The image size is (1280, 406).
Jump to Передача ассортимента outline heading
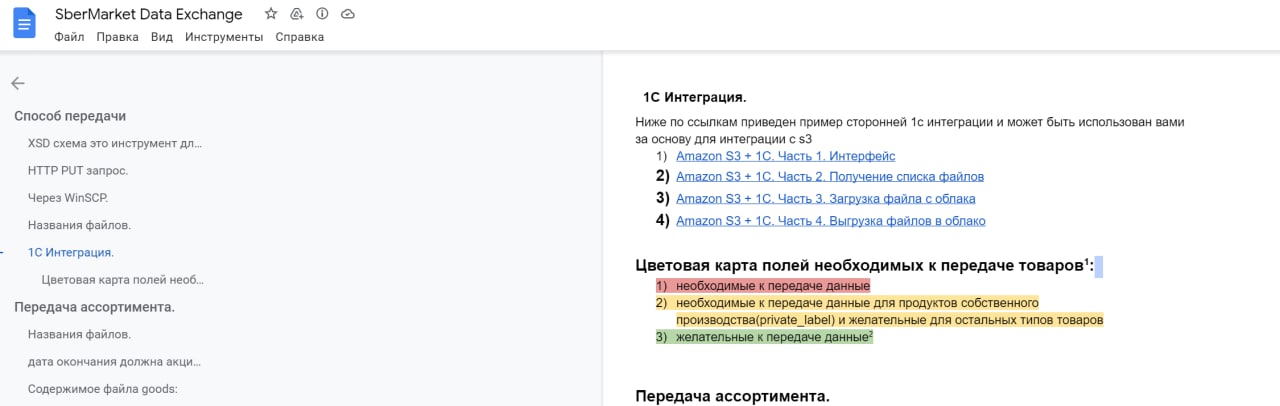(x=95, y=307)
